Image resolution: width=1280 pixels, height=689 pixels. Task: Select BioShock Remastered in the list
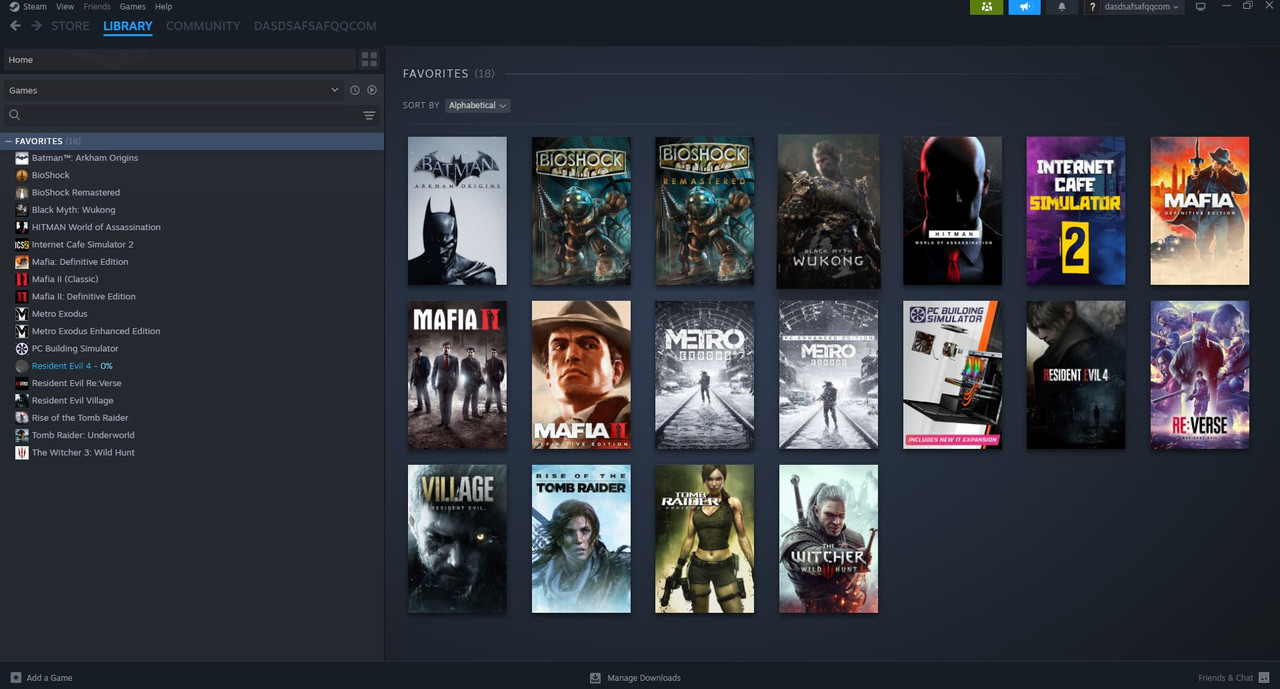click(76, 193)
